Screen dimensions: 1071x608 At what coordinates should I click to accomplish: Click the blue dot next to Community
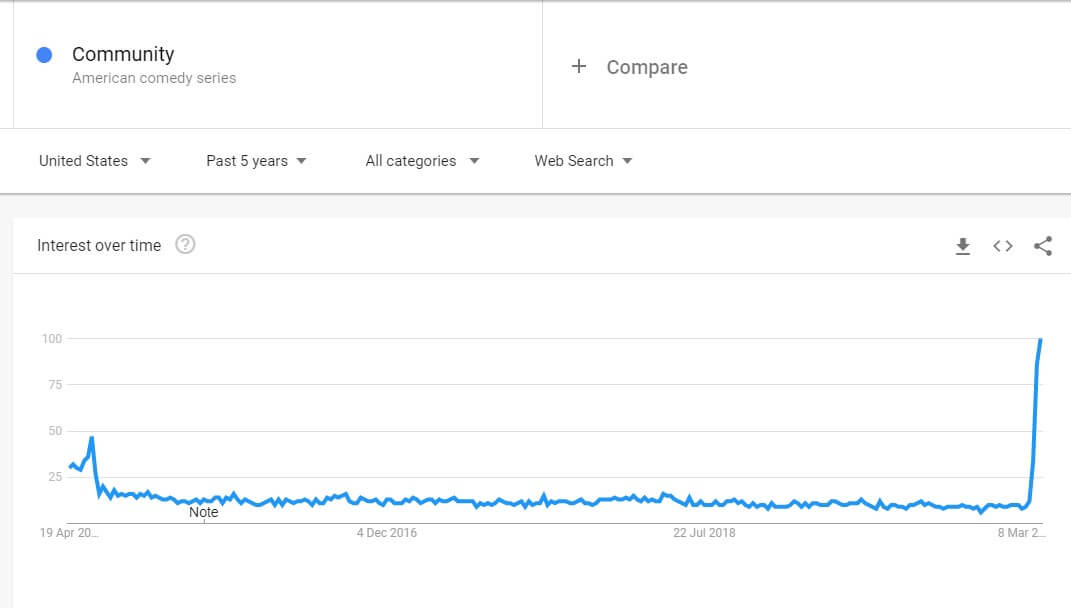point(44,55)
